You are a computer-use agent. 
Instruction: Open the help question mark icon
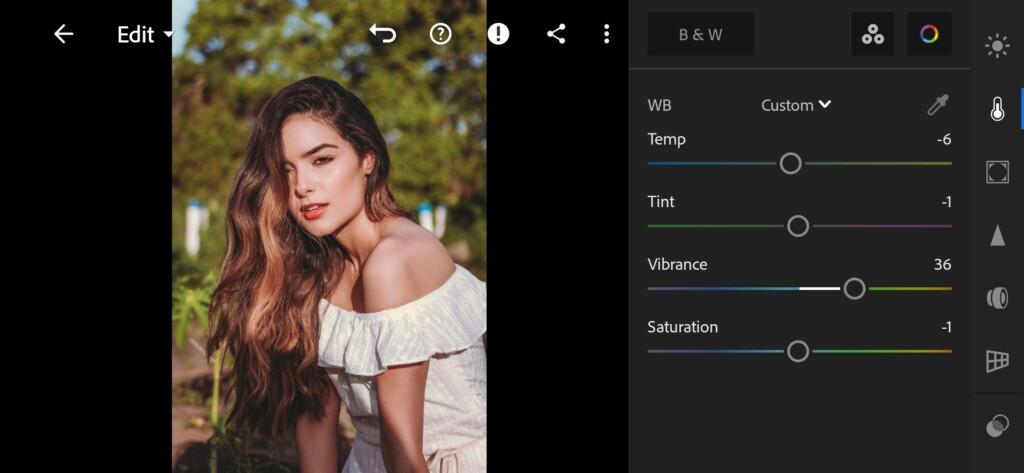pyautogui.click(x=441, y=34)
